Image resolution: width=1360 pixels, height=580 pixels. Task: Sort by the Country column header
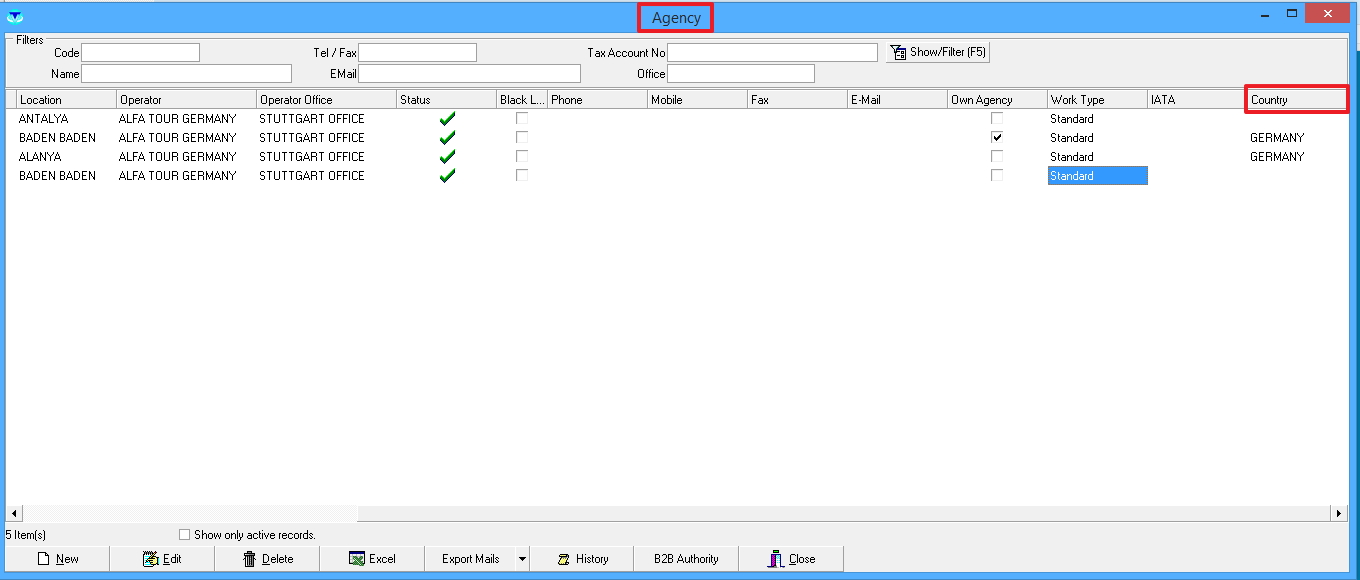(x=1296, y=100)
